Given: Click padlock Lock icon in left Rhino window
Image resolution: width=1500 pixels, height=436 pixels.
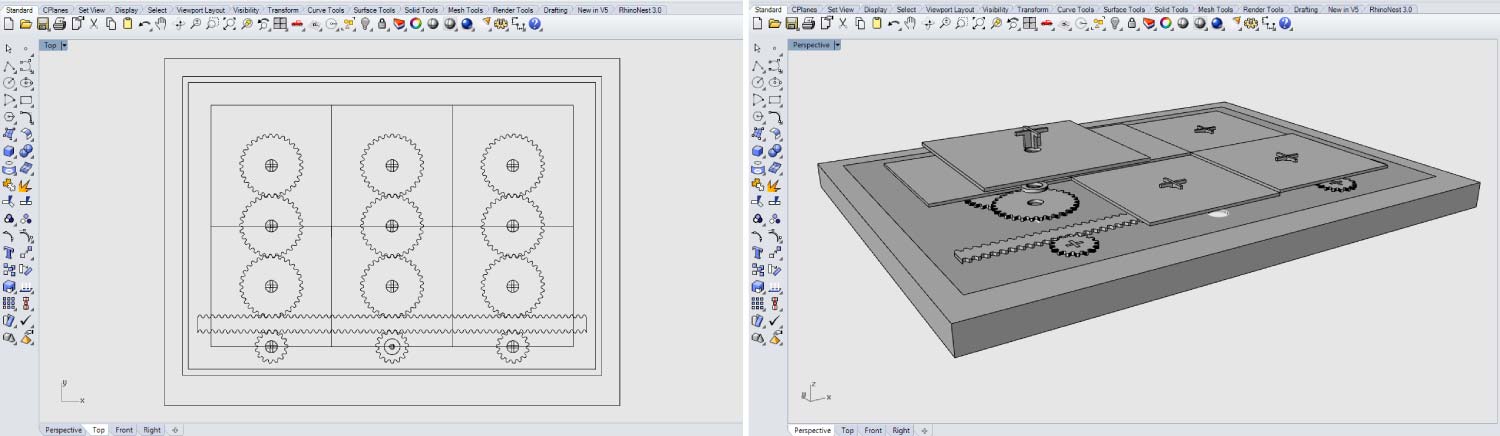Looking at the screenshot, I should pos(382,24).
